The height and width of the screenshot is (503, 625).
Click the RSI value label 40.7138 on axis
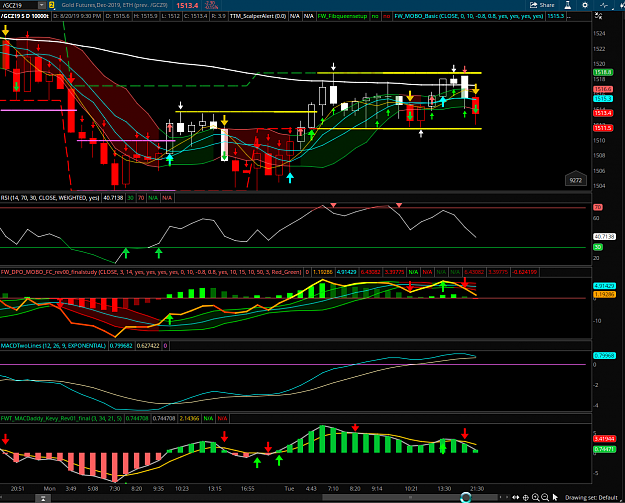(605, 237)
